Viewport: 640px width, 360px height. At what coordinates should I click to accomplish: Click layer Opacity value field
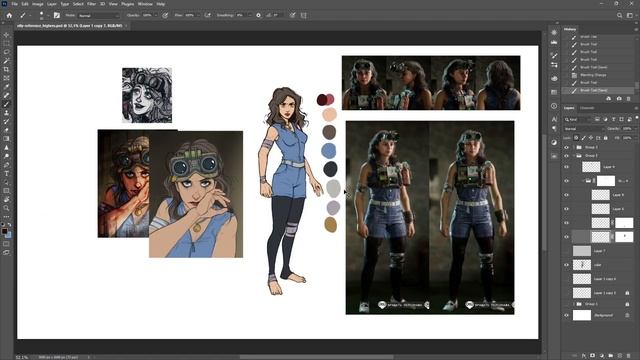pos(627,129)
